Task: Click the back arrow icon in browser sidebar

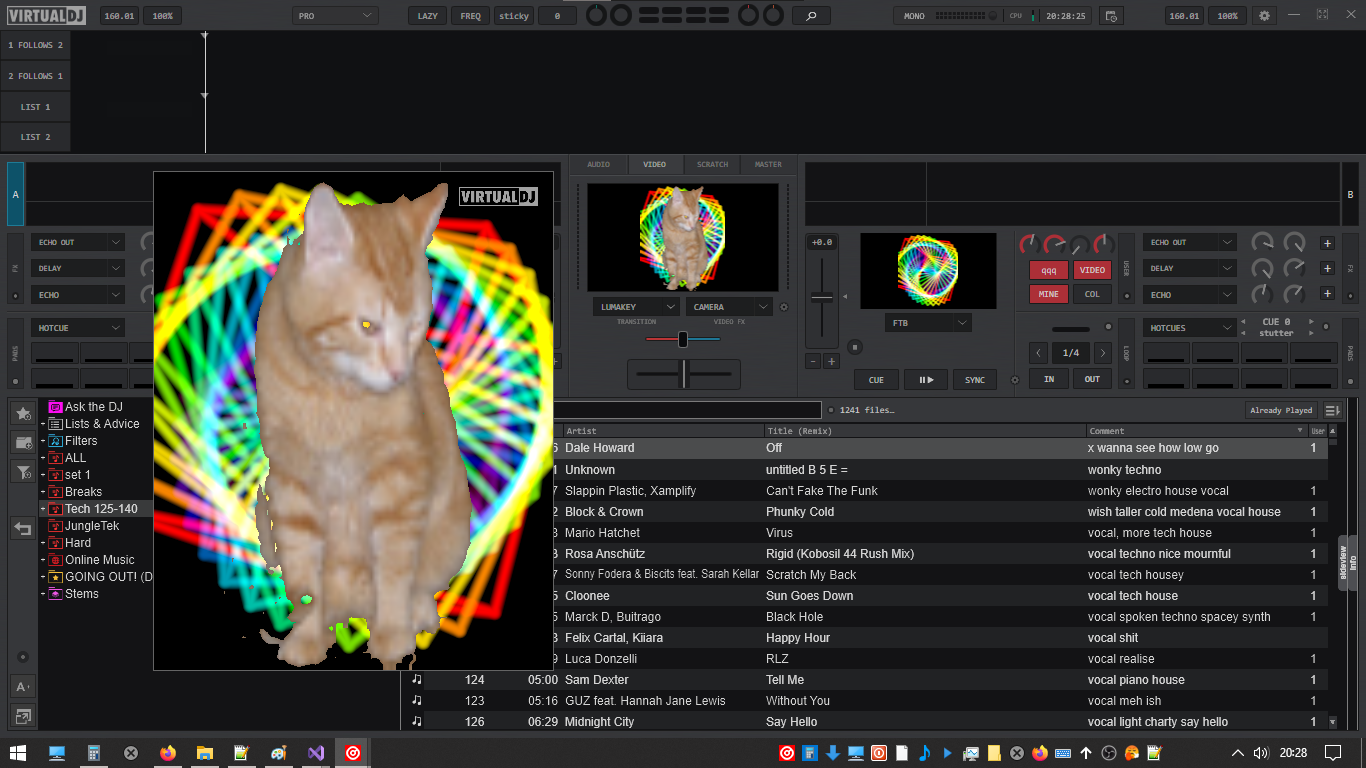Action: click(23, 528)
